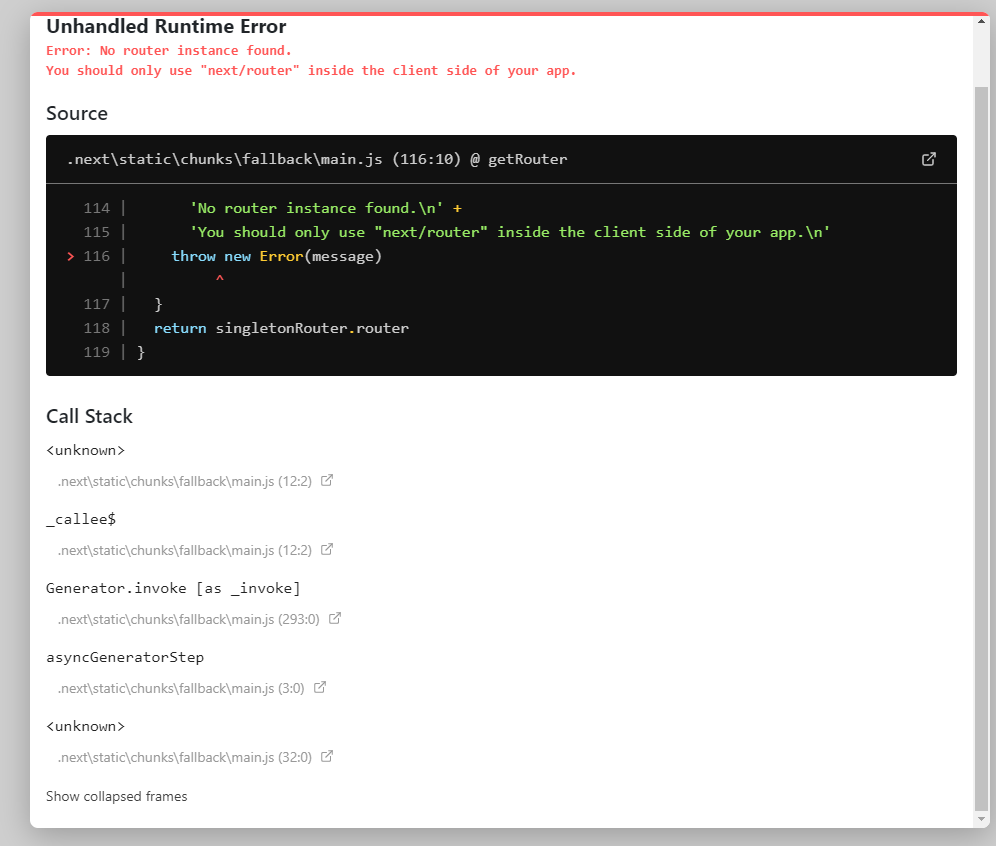Screen dimensions: 996x846
Task: Click the source path header with getRouter
Action: tap(317, 159)
